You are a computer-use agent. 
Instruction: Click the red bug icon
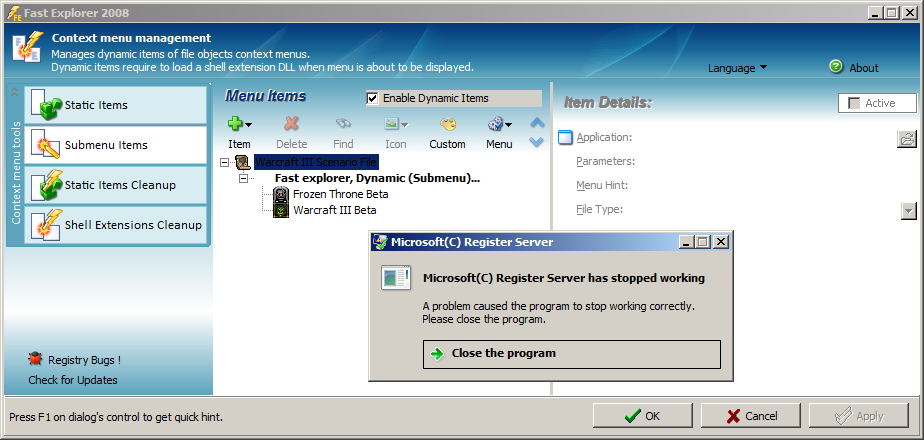[x=35, y=358]
